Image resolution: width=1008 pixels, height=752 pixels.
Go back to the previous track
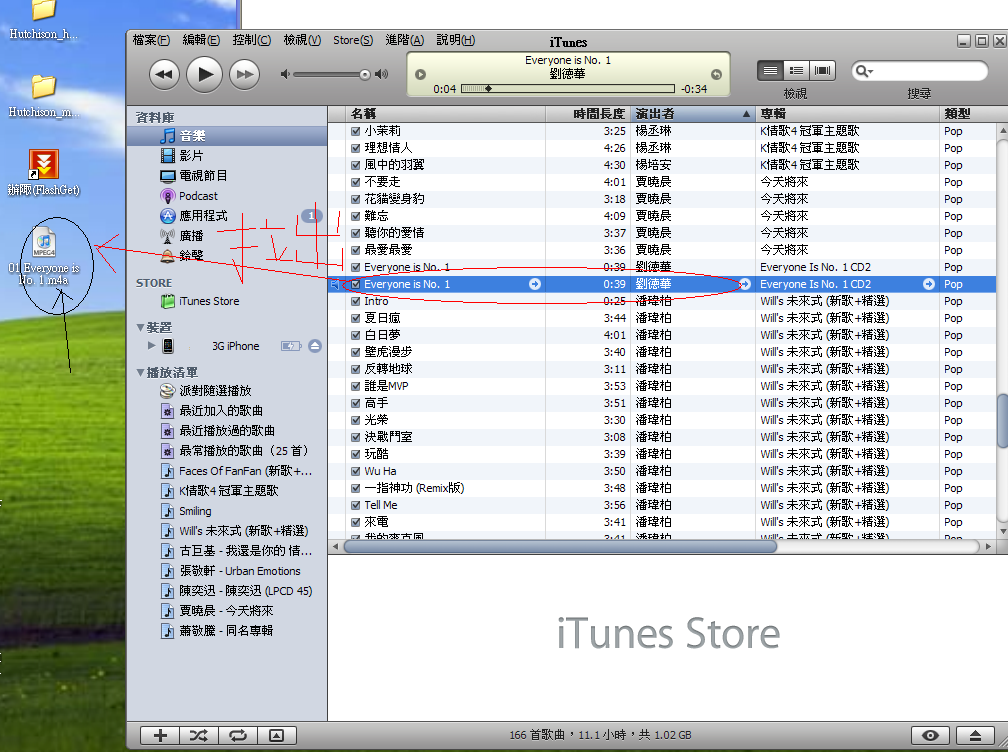click(x=164, y=74)
